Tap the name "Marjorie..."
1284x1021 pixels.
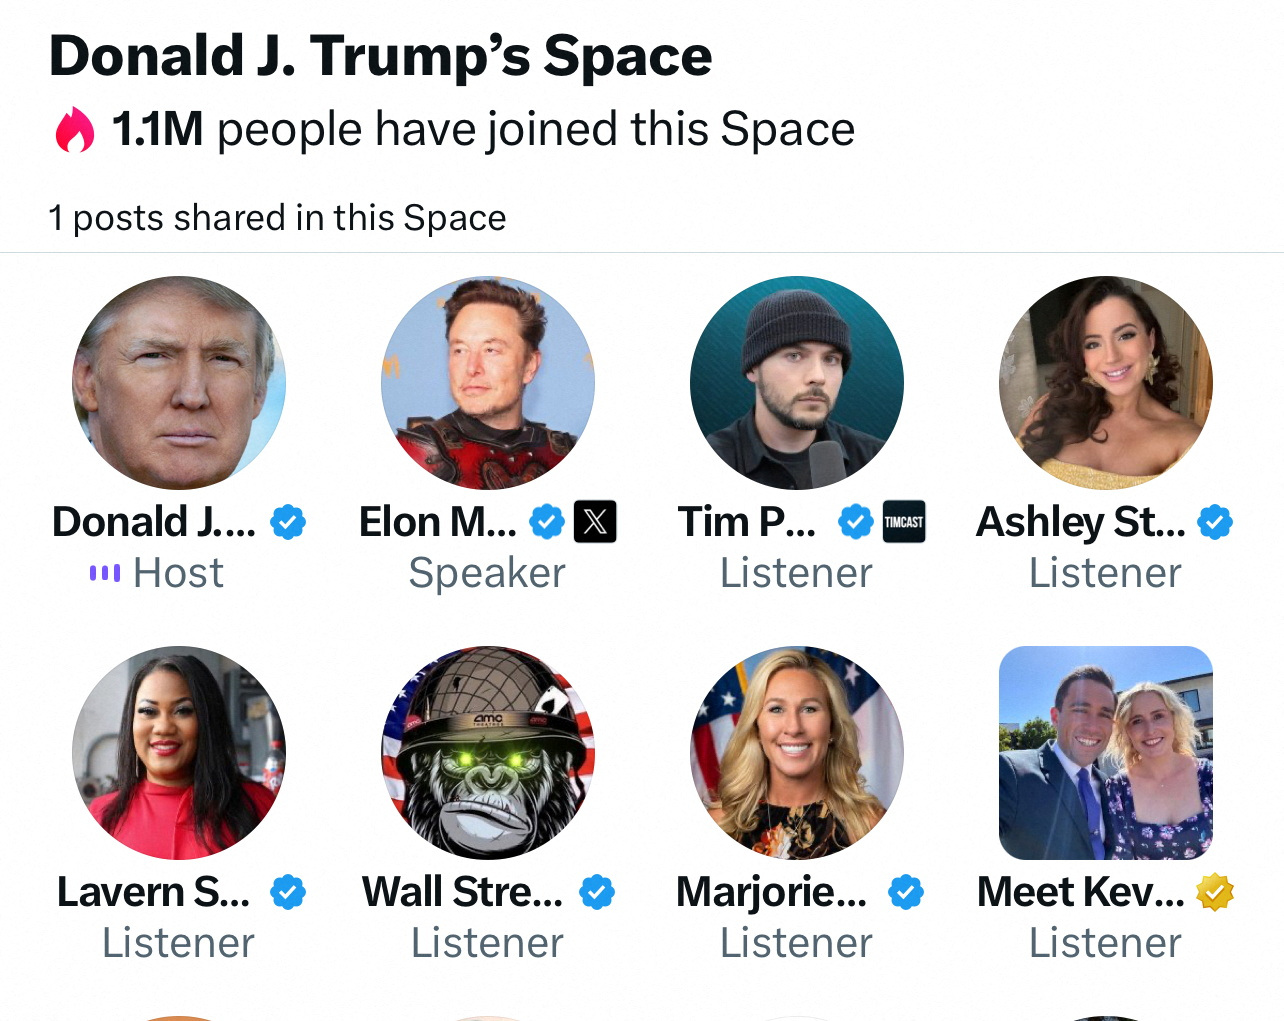click(771, 892)
